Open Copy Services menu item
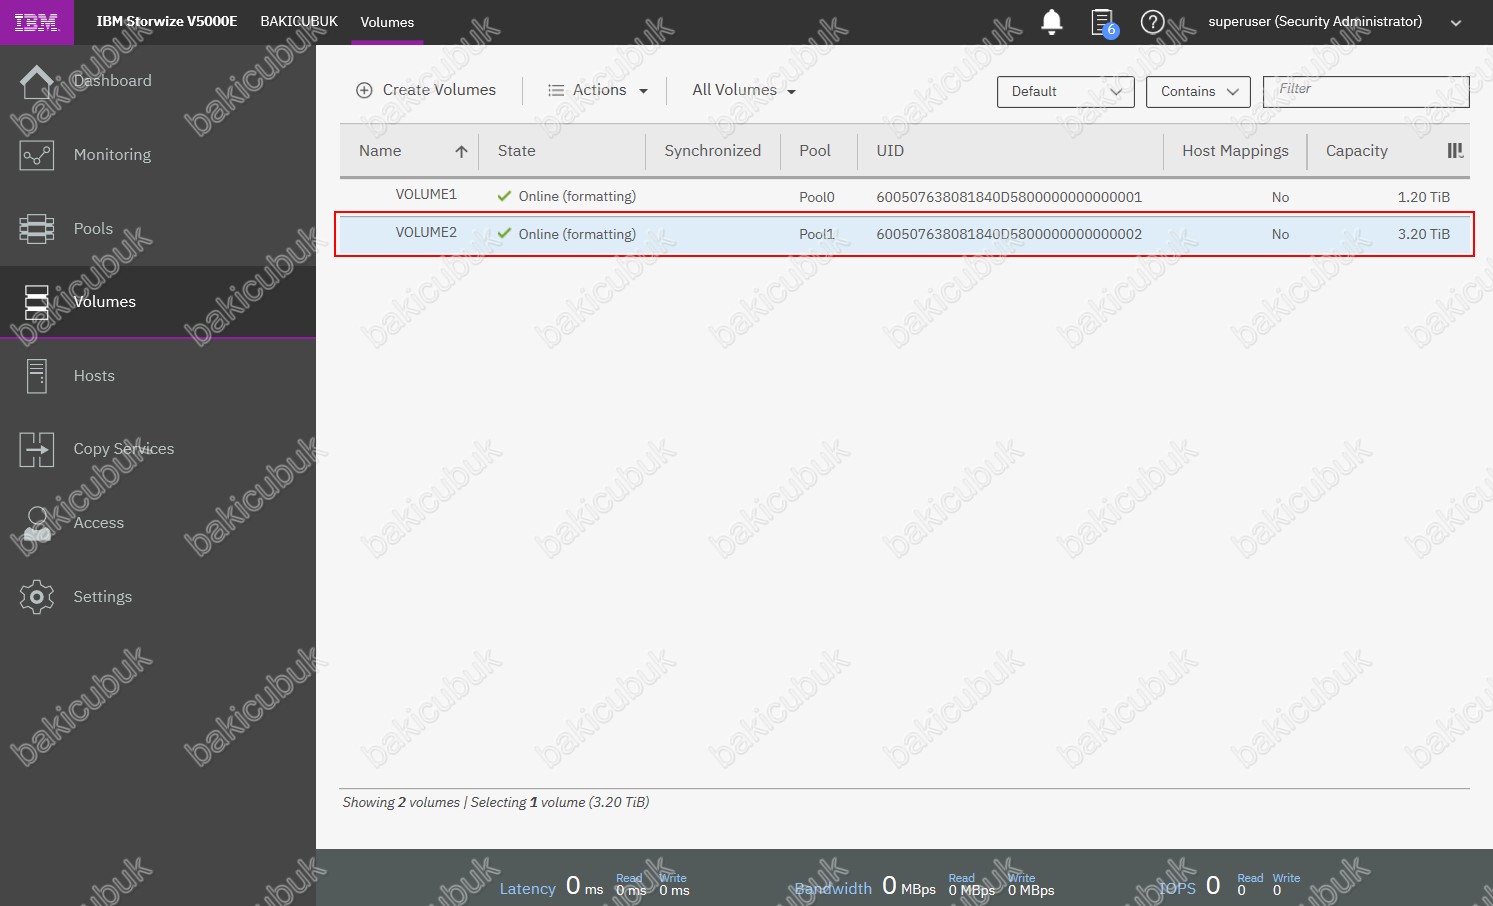This screenshot has width=1493, height=906. 124,449
